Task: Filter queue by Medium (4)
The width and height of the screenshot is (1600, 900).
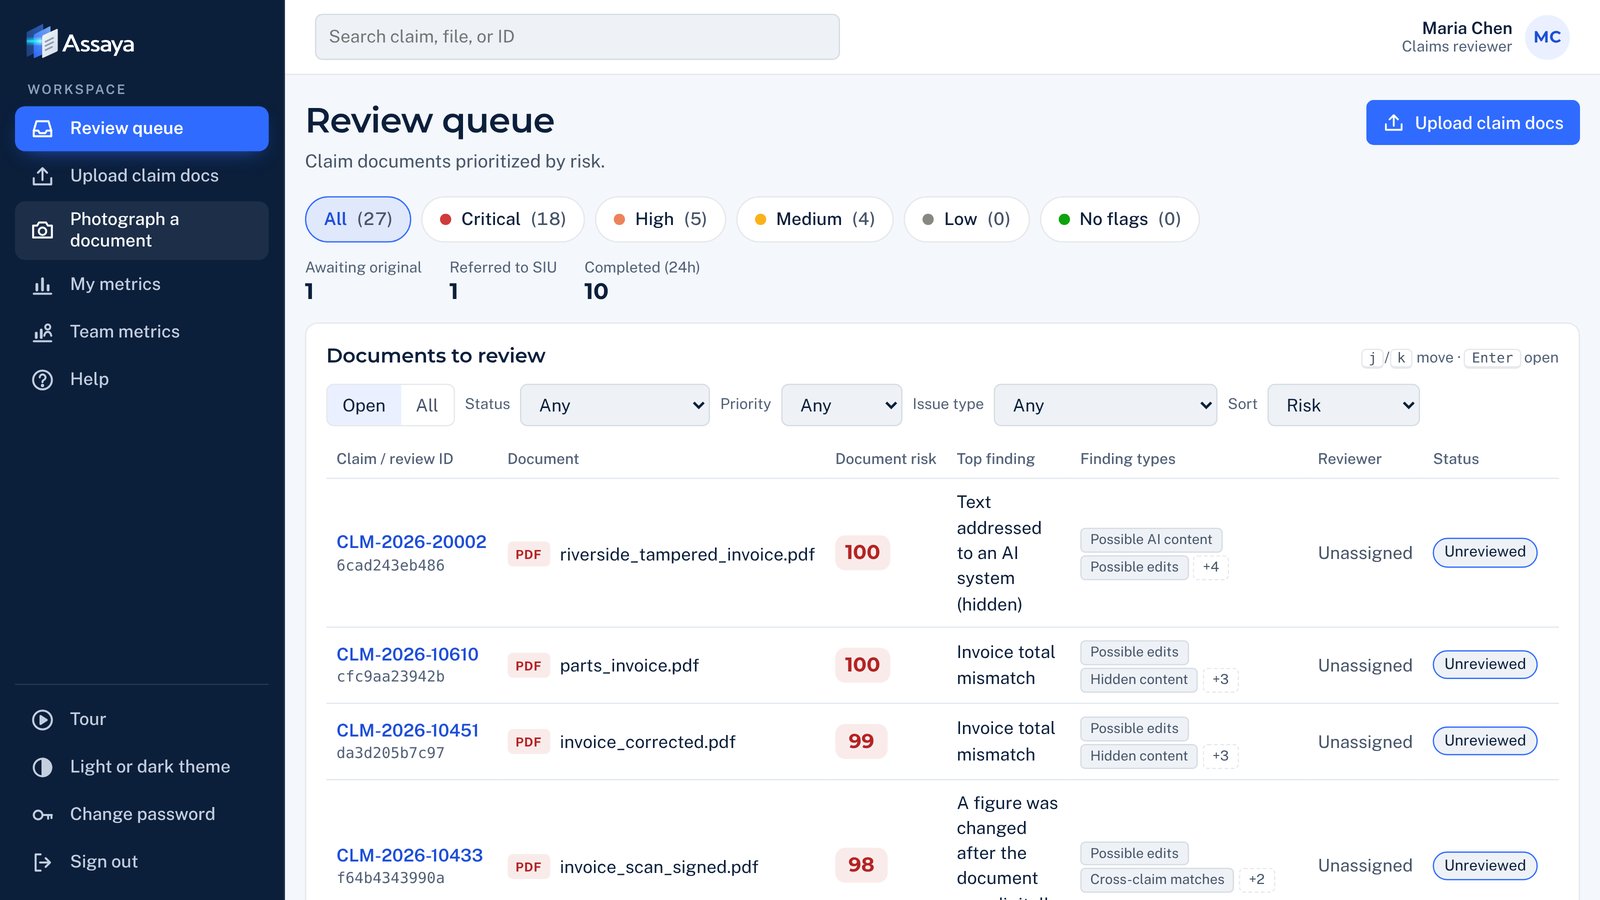Action: [815, 219]
